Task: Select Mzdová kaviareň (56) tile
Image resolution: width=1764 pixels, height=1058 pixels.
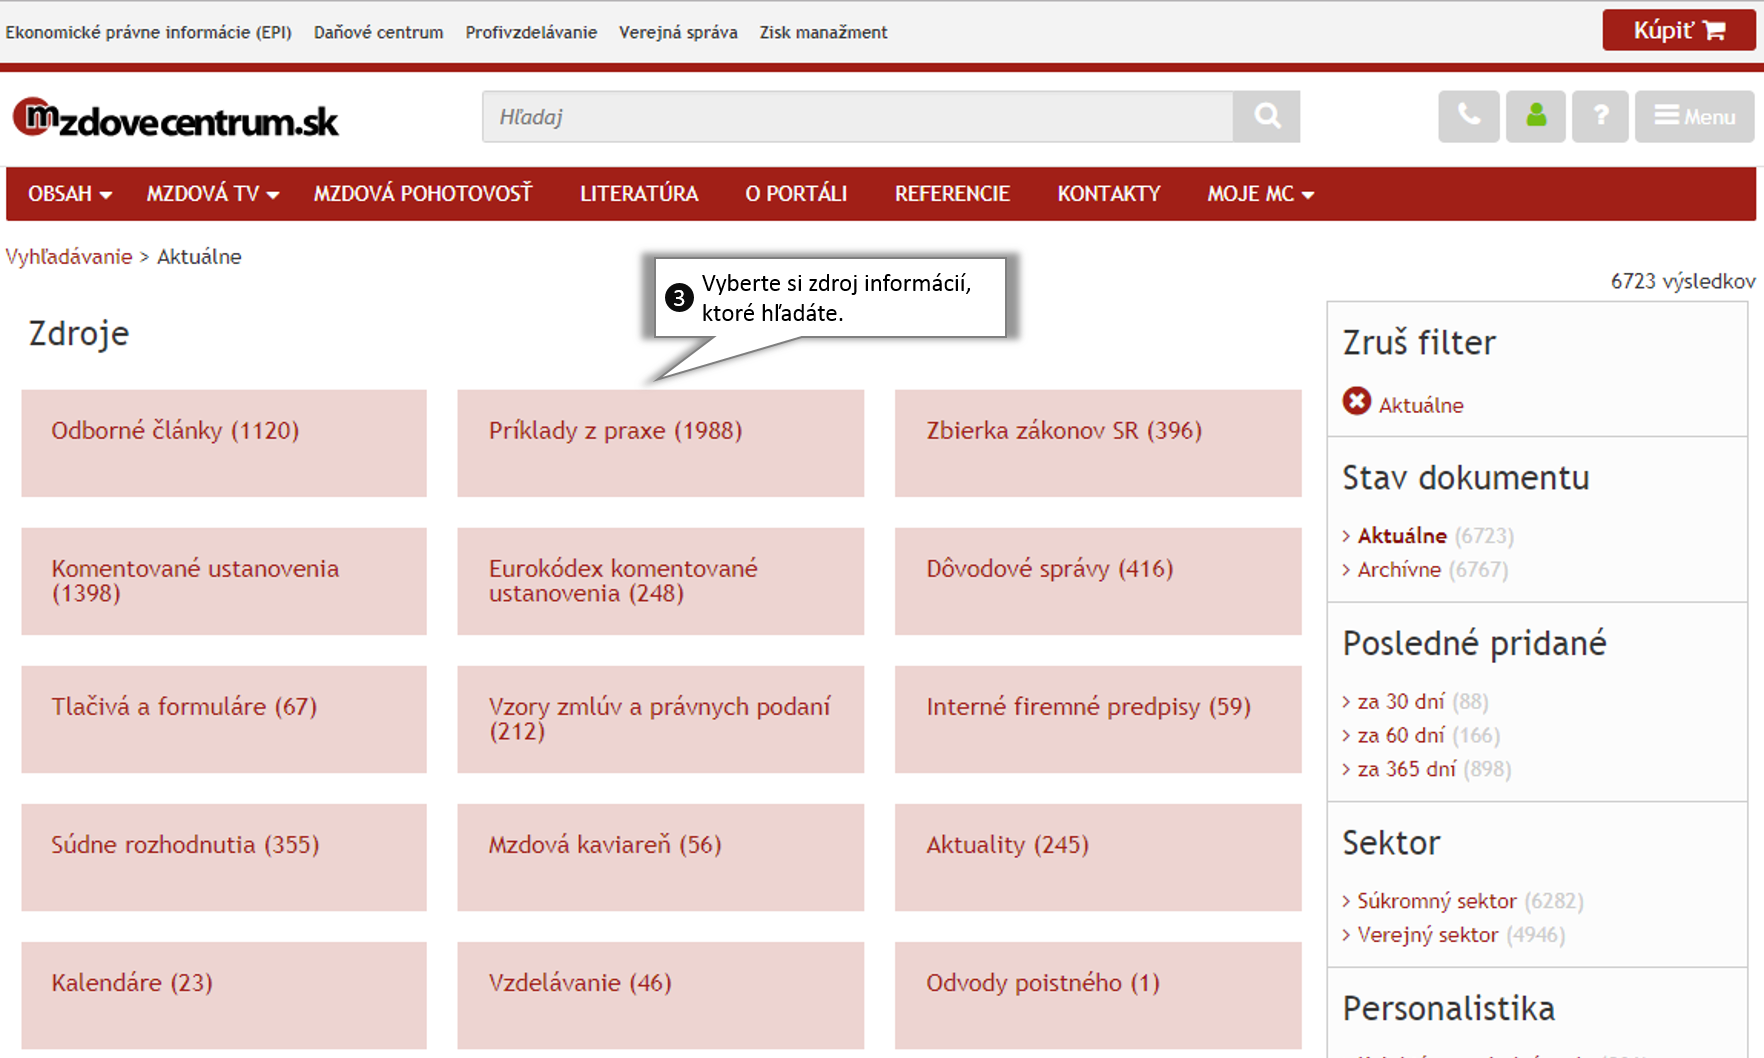Action: 660,857
